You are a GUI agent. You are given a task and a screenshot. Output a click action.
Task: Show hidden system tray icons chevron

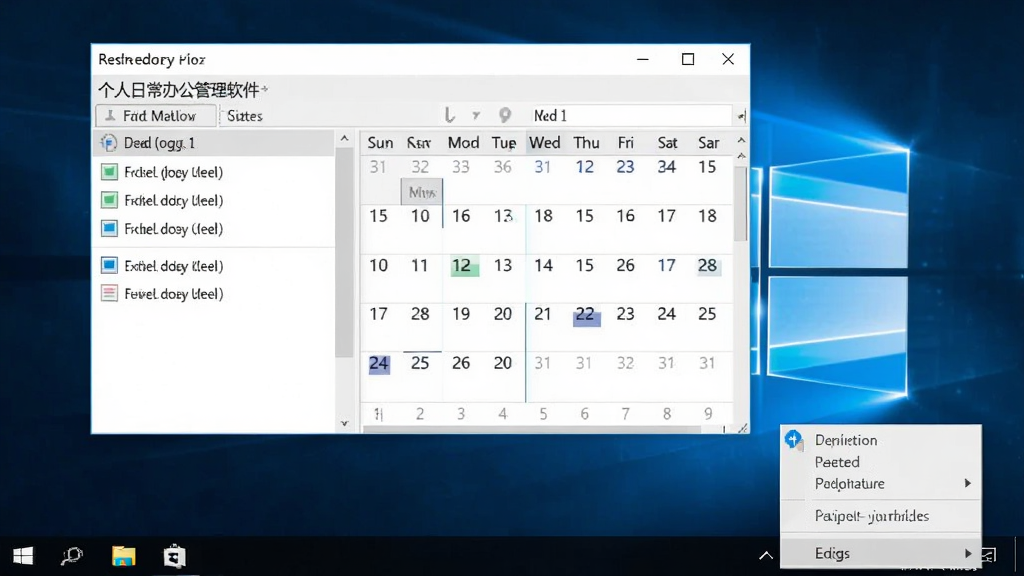click(x=766, y=556)
